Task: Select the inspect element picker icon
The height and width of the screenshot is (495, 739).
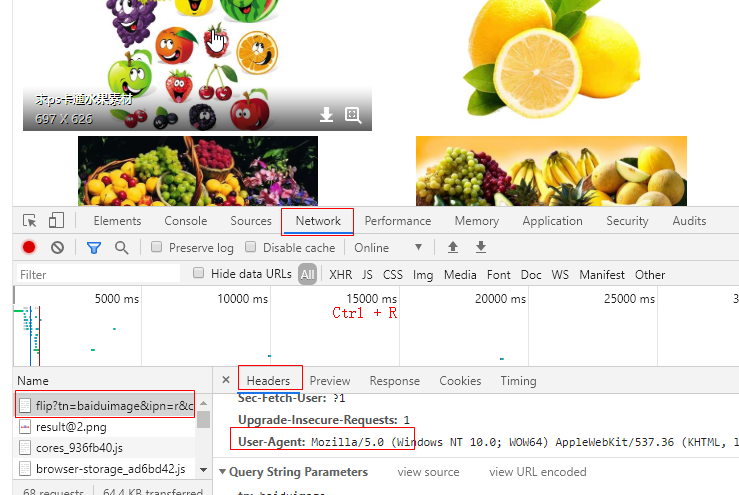Action: [x=29, y=221]
